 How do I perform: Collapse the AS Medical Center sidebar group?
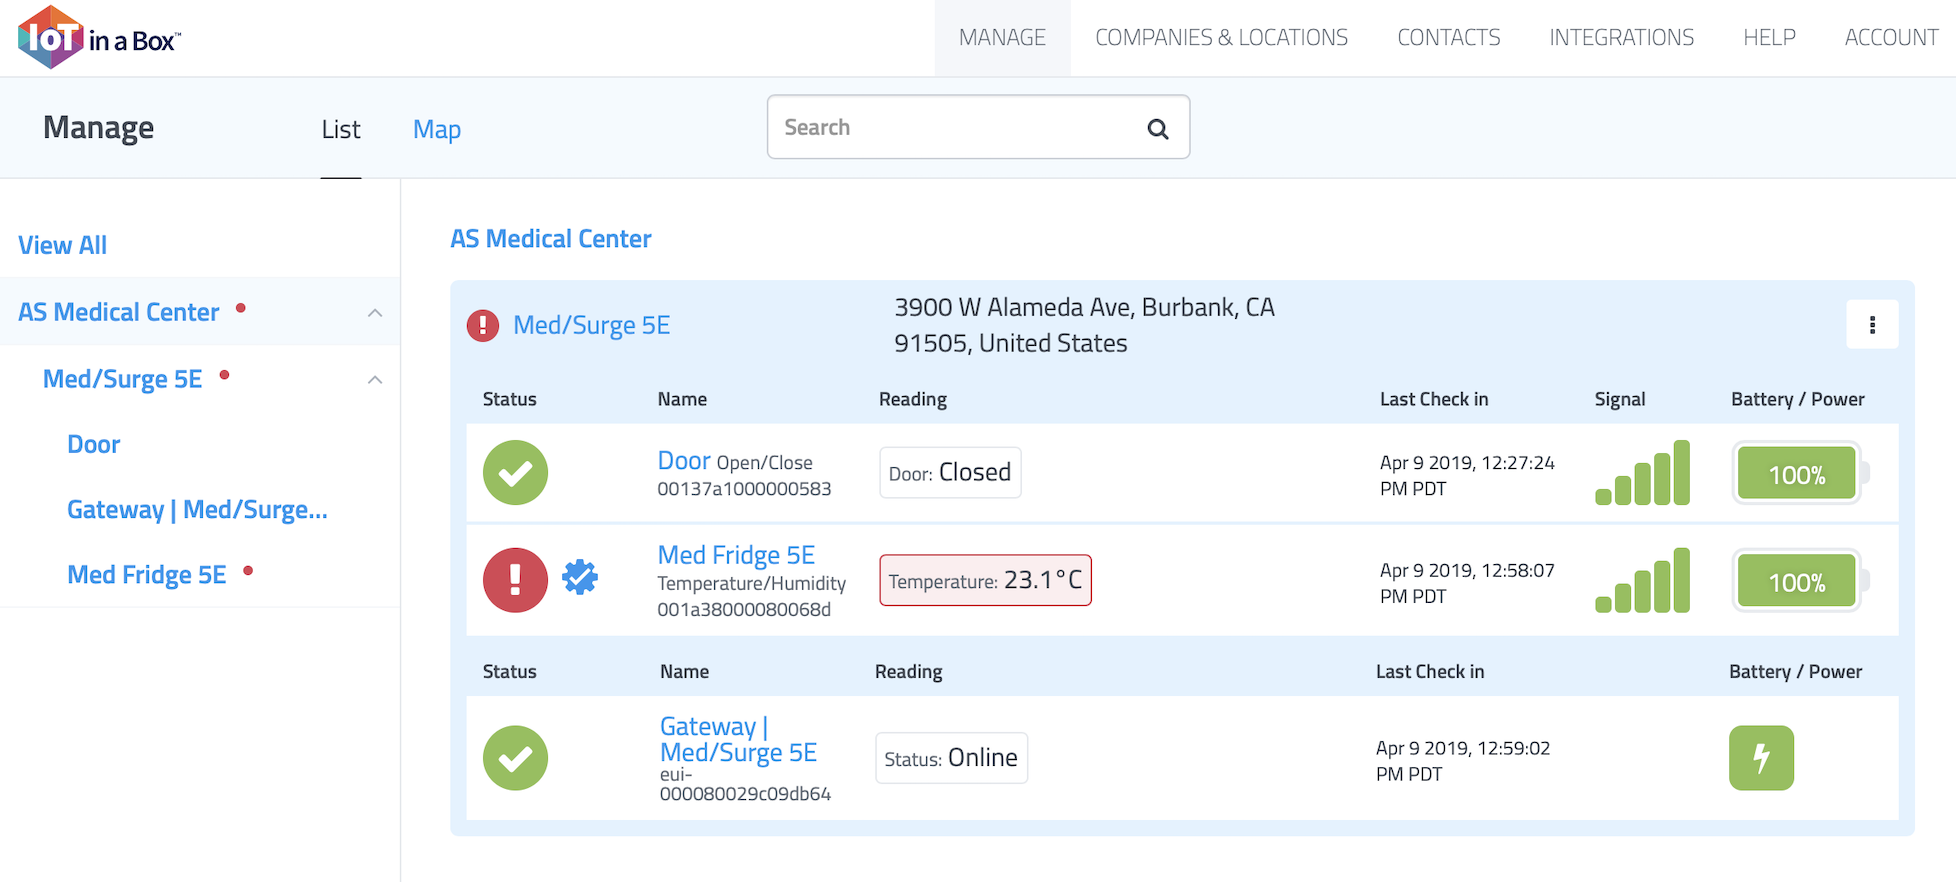(375, 313)
